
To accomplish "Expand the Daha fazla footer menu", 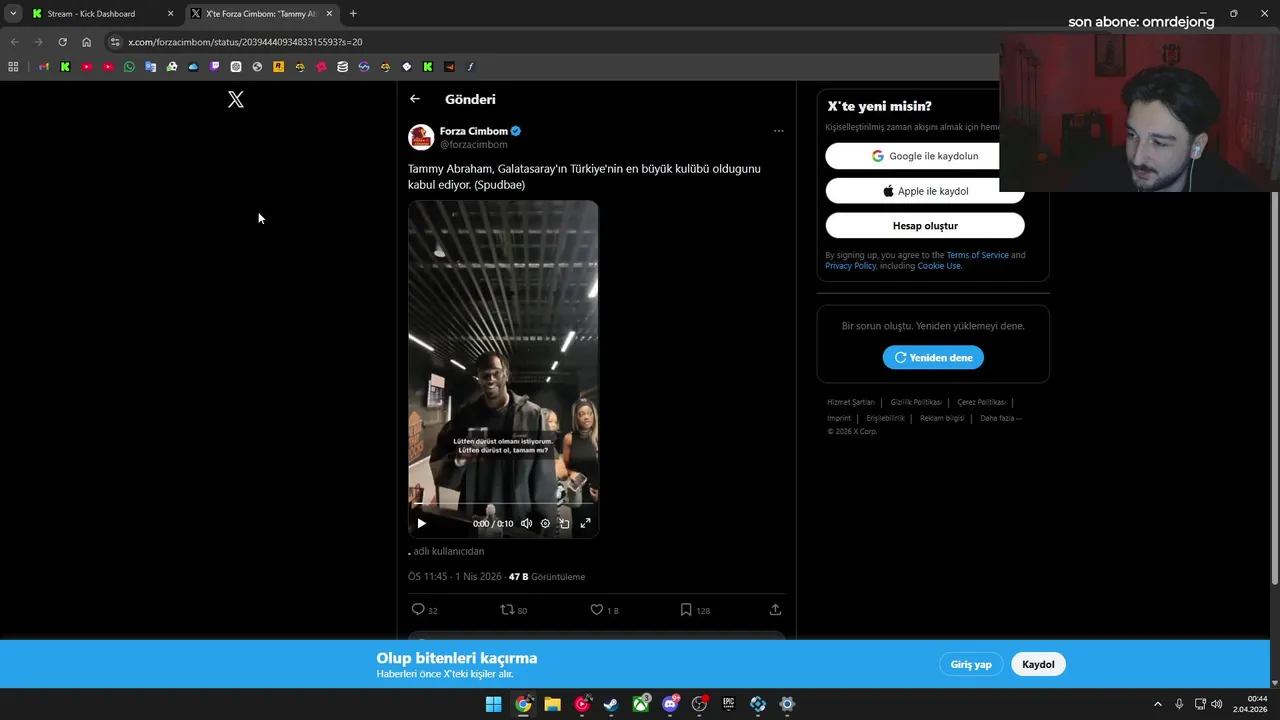I will pos(1001,418).
